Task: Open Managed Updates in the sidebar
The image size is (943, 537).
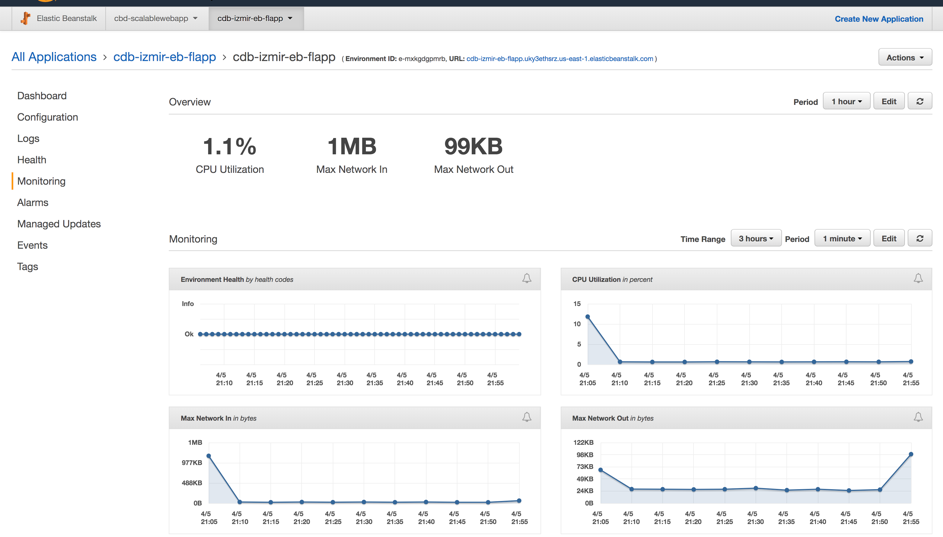Action: pos(59,224)
